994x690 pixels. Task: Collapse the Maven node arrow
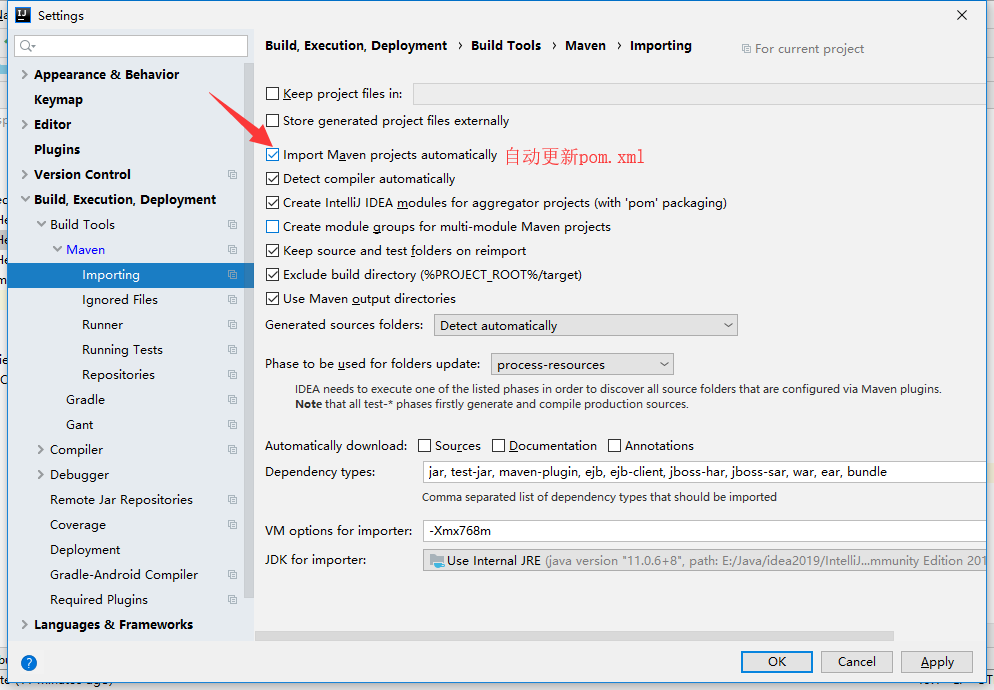click(57, 250)
